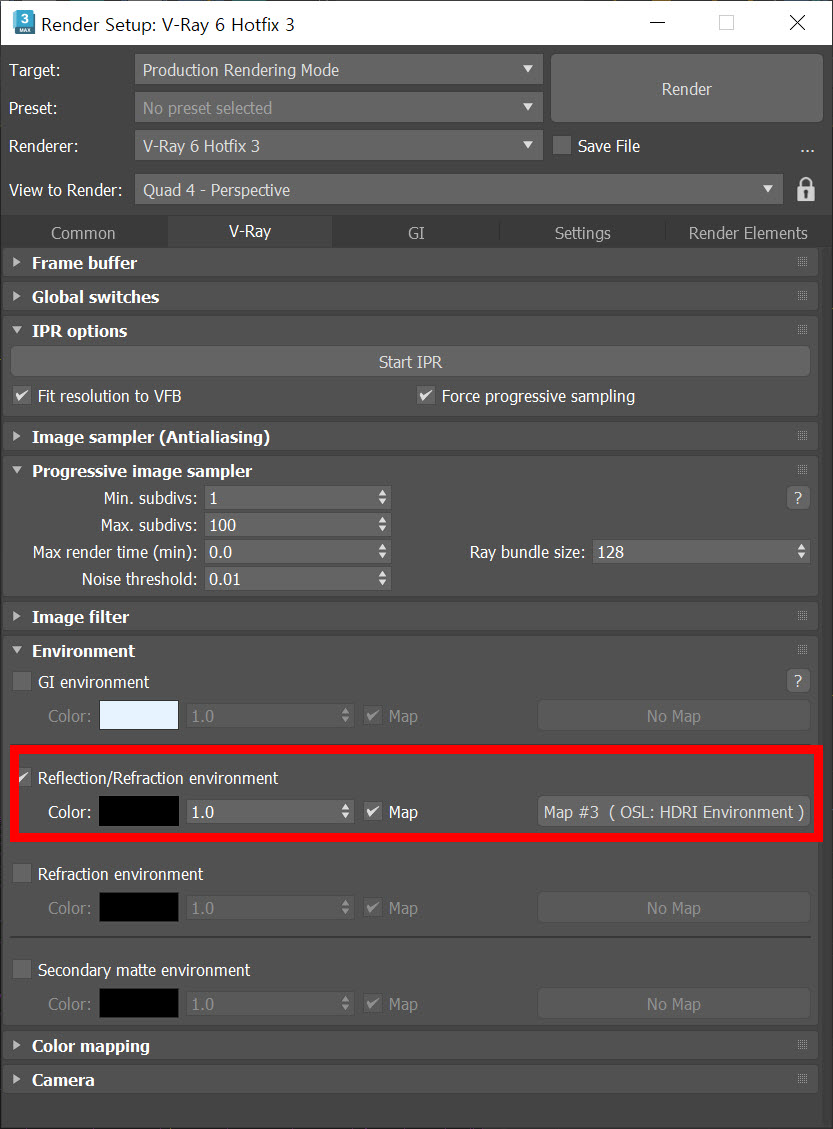The height and width of the screenshot is (1129, 833).
Task: Open Reflection/Refraction environment color swatch
Action: pos(139,811)
